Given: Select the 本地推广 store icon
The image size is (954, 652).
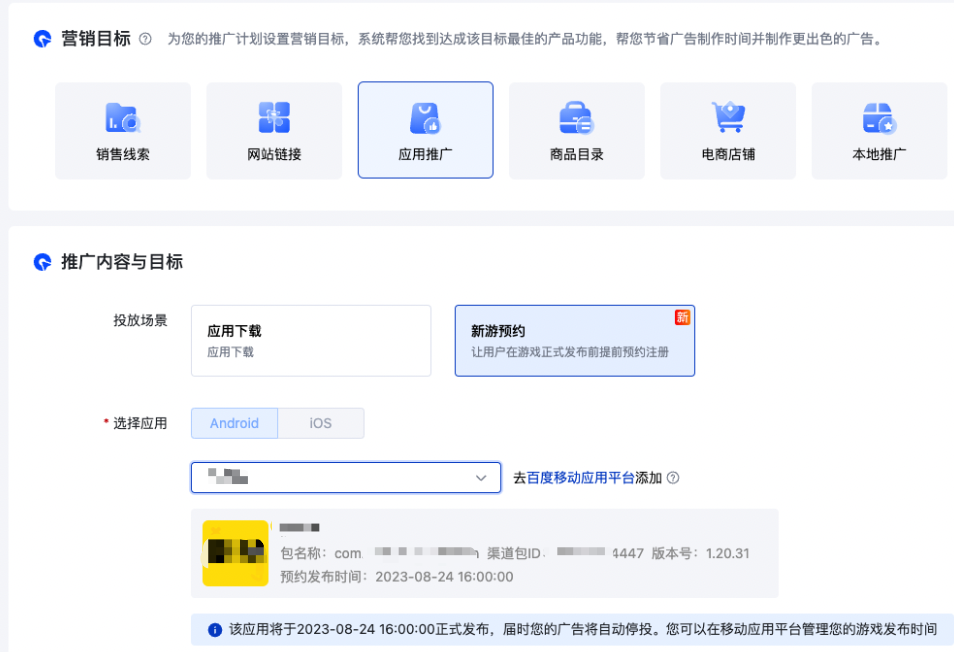Looking at the screenshot, I should (879, 118).
